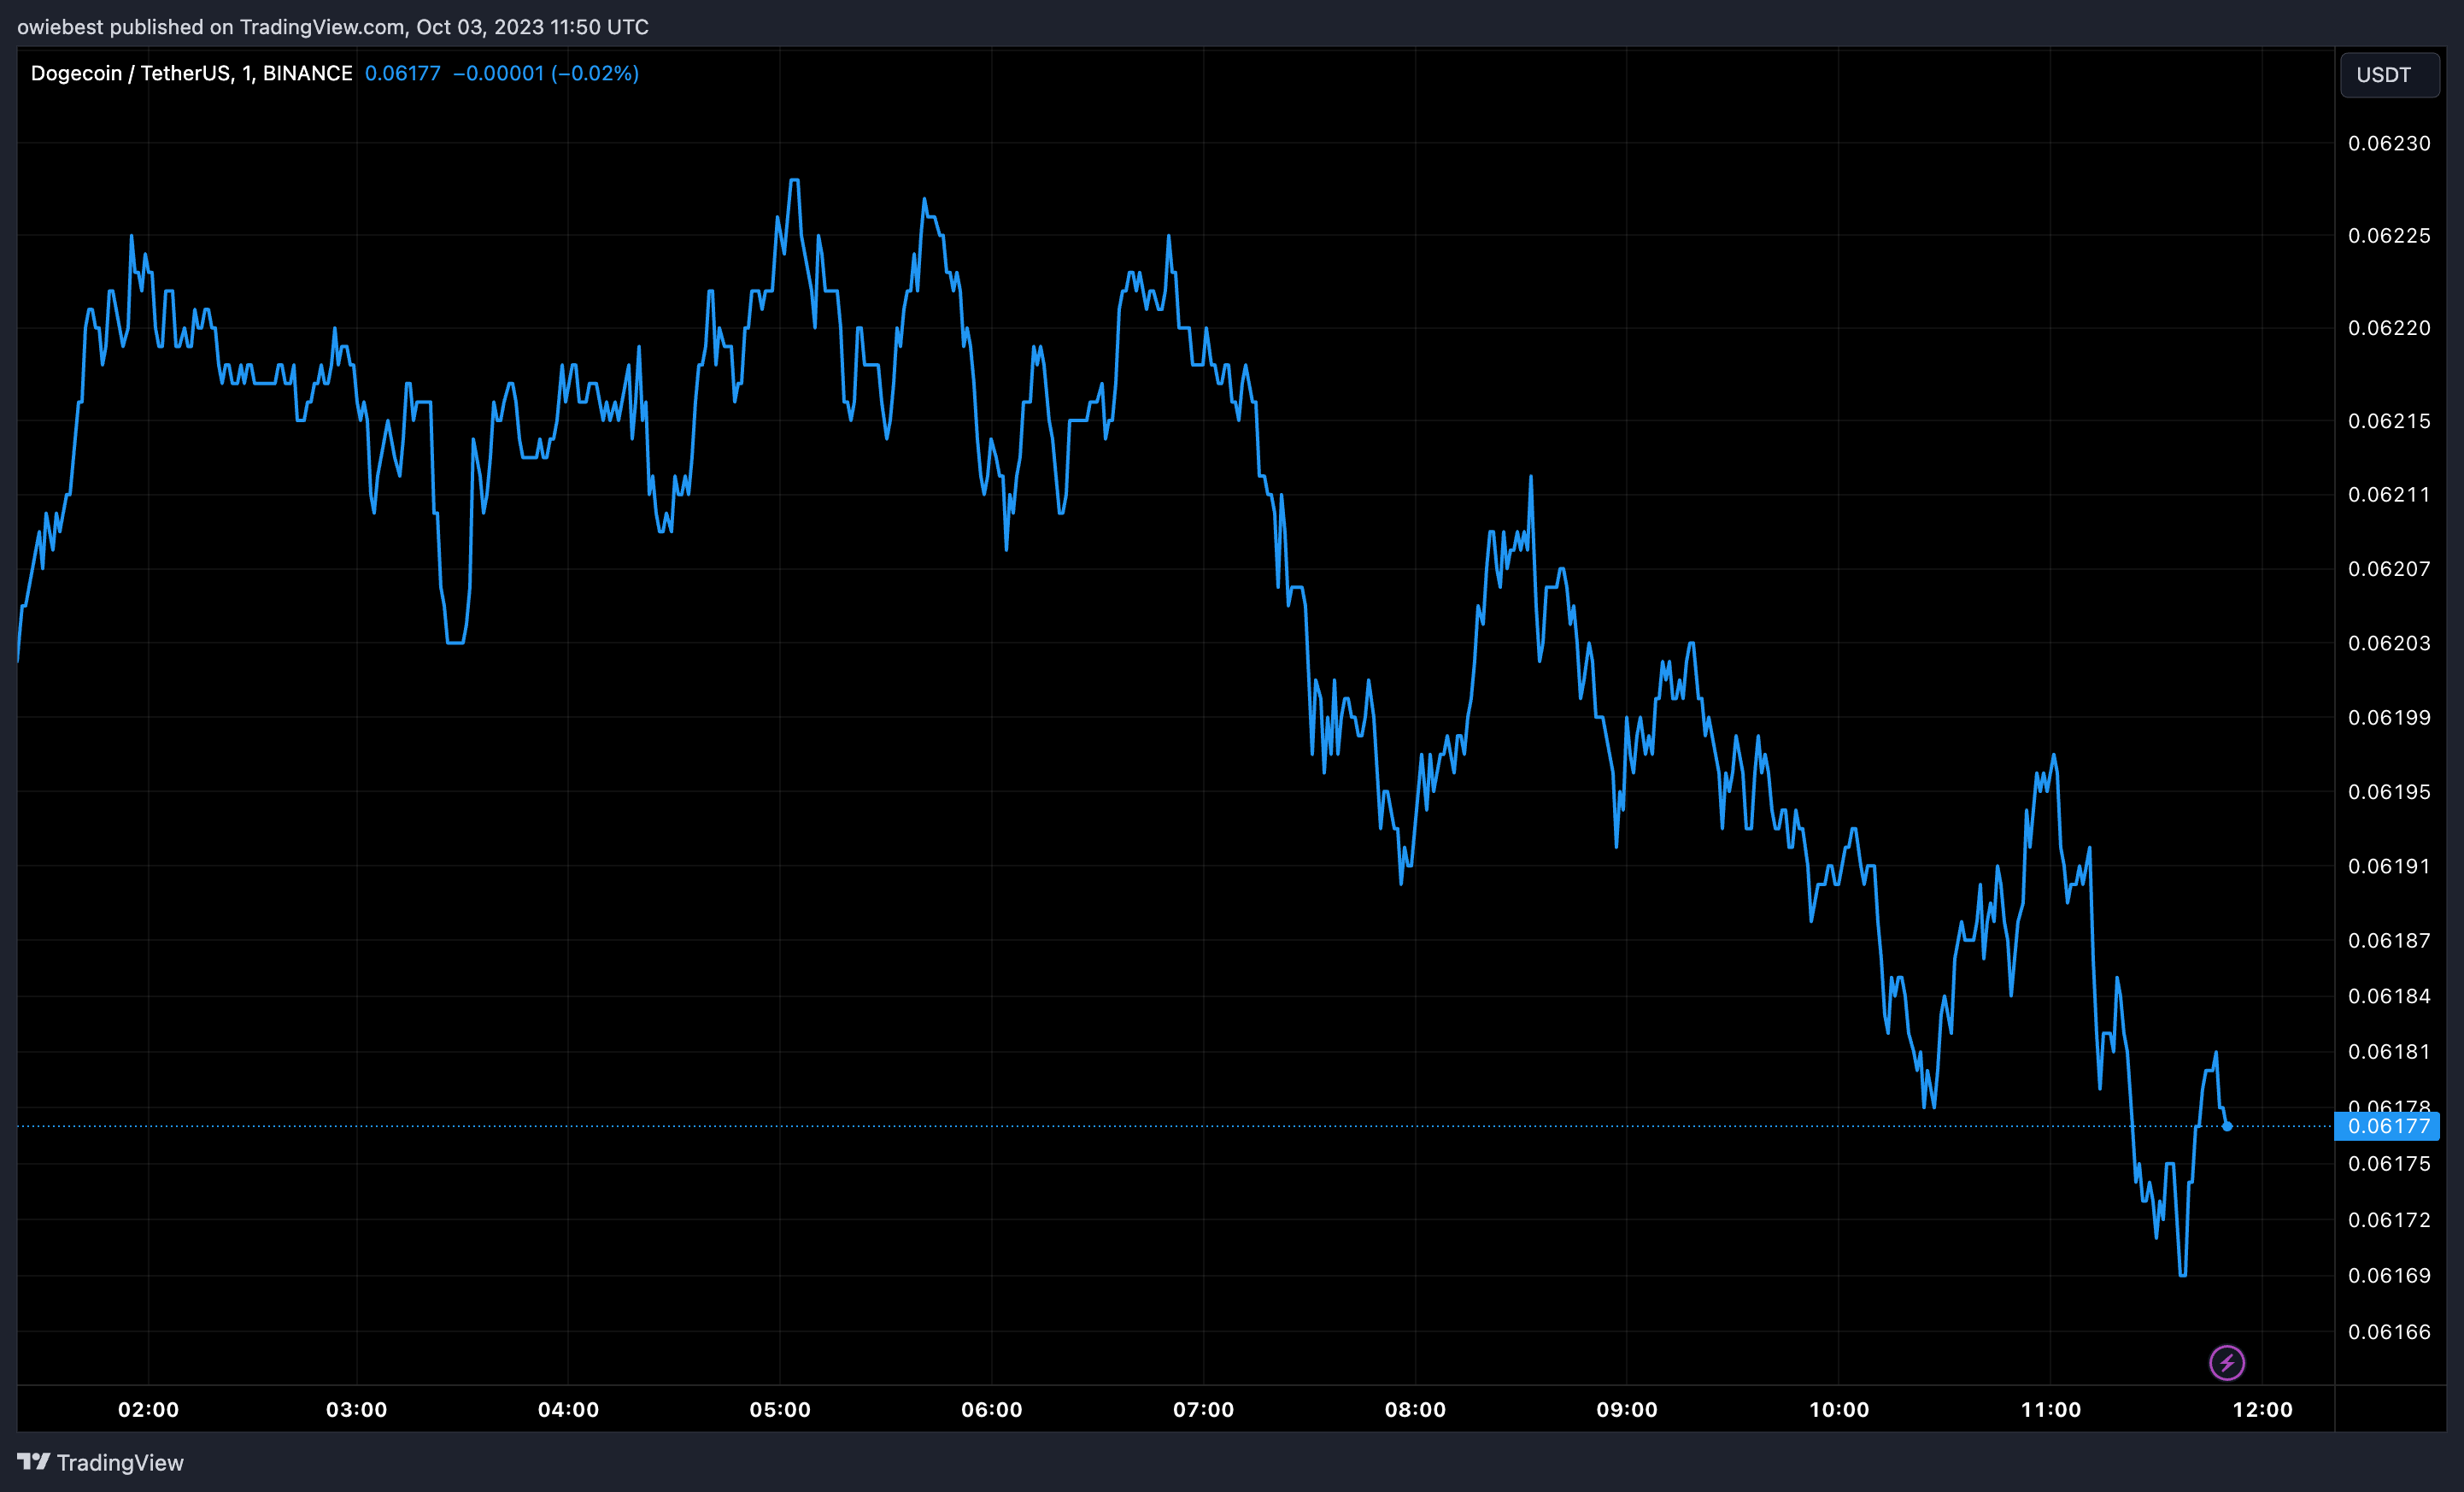Viewport: 2464px width, 1492px height.
Task: Click the 0.06187 price axis label
Action: click(x=2389, y=940)
